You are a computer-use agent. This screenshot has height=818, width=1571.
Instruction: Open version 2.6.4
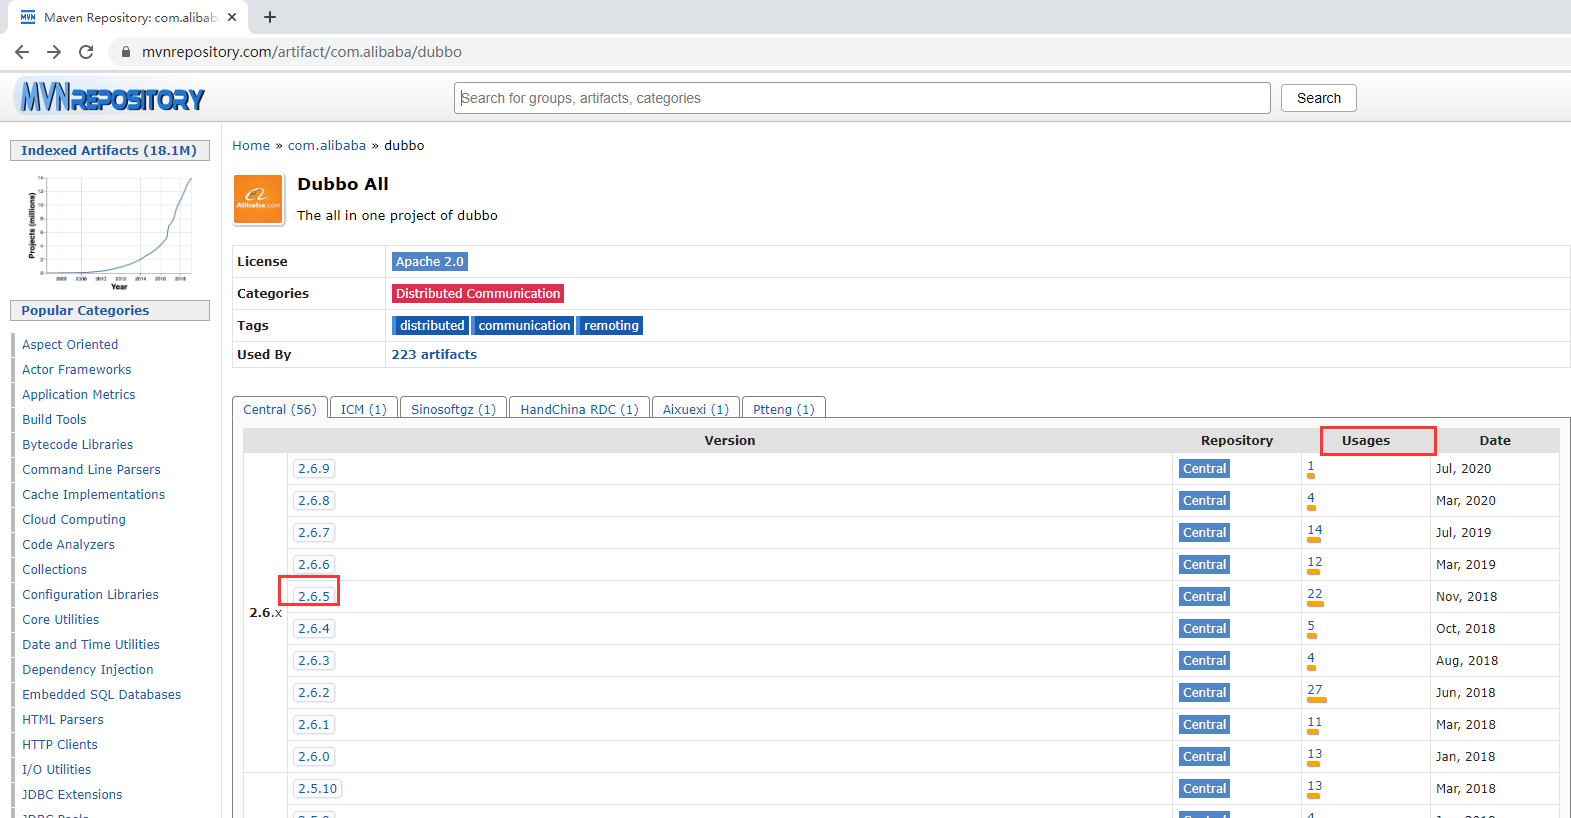tap(314, 628)
